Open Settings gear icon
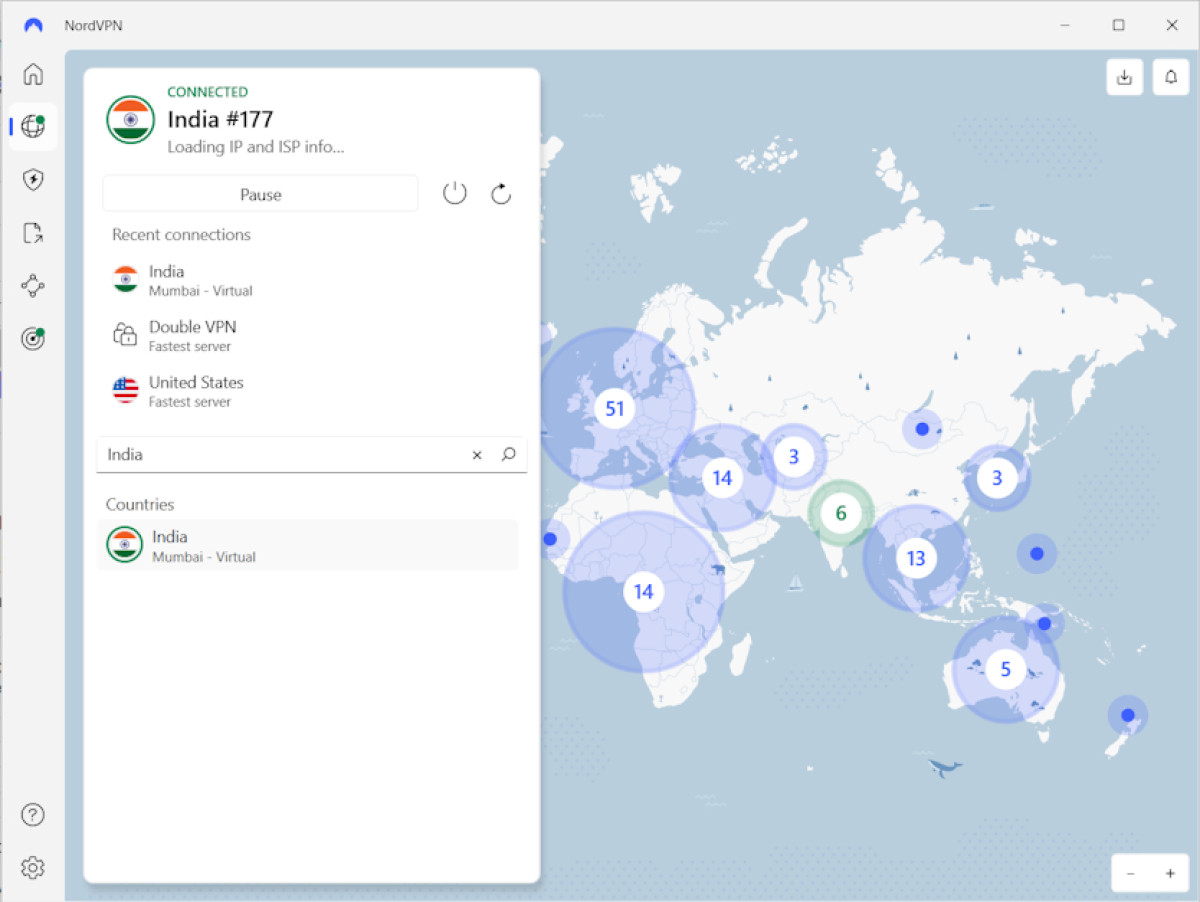The width and height of the screenshot is (1200, 902). pos(33,867)
